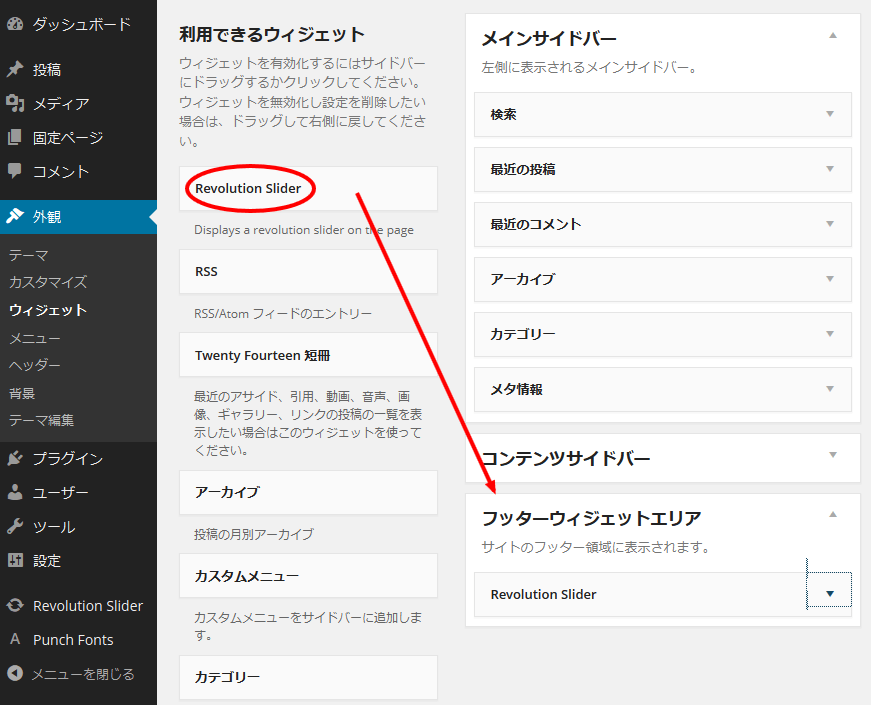Click the pushpin icon next to 投稿
The width and height of the screenshot is (871, 705).
(x=15, y=69)
